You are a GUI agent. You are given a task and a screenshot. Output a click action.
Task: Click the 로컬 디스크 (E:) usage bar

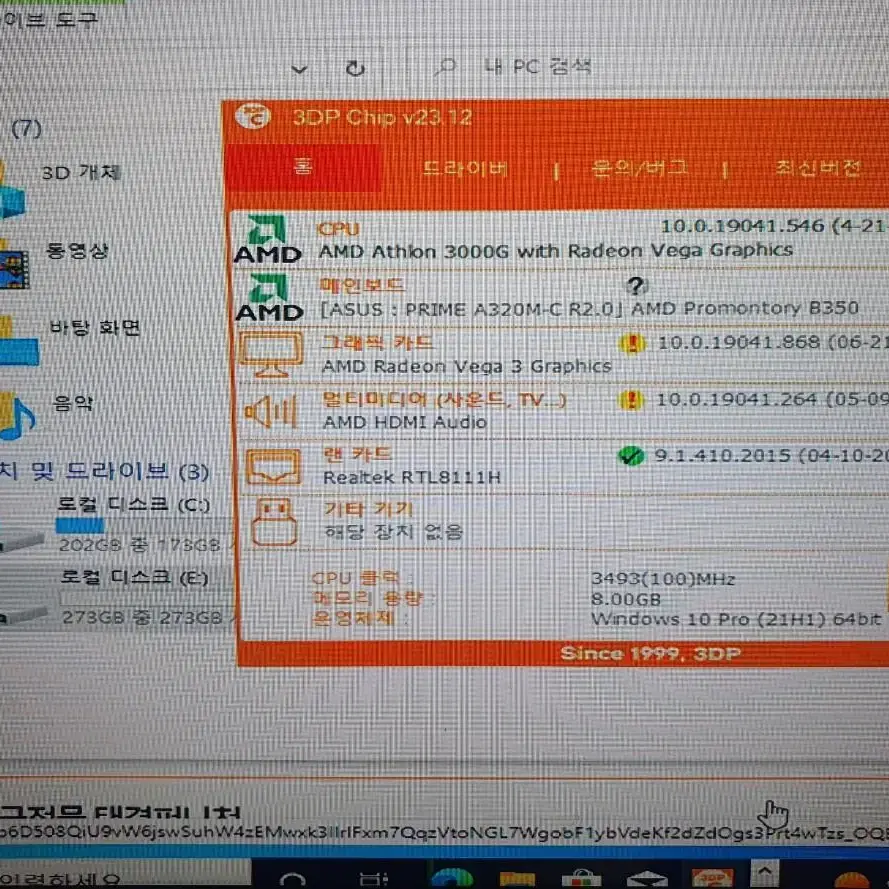[x=146, y=598]
